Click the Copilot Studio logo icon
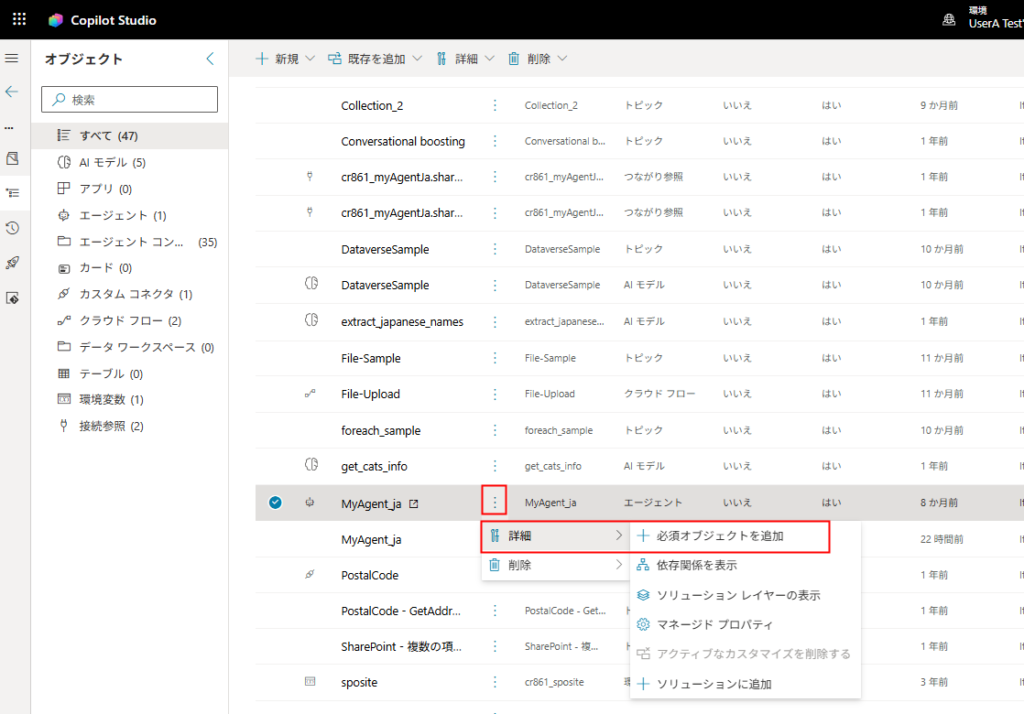 56,20
